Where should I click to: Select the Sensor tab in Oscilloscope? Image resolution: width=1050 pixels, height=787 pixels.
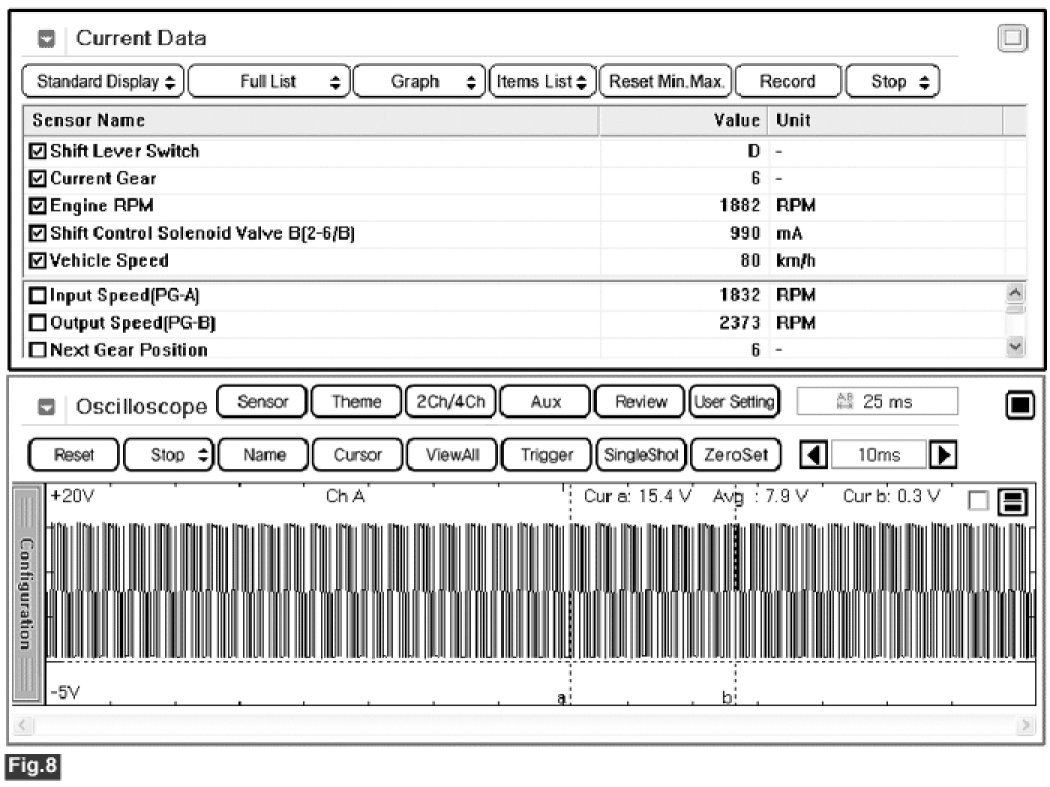[x=262, y=402]
